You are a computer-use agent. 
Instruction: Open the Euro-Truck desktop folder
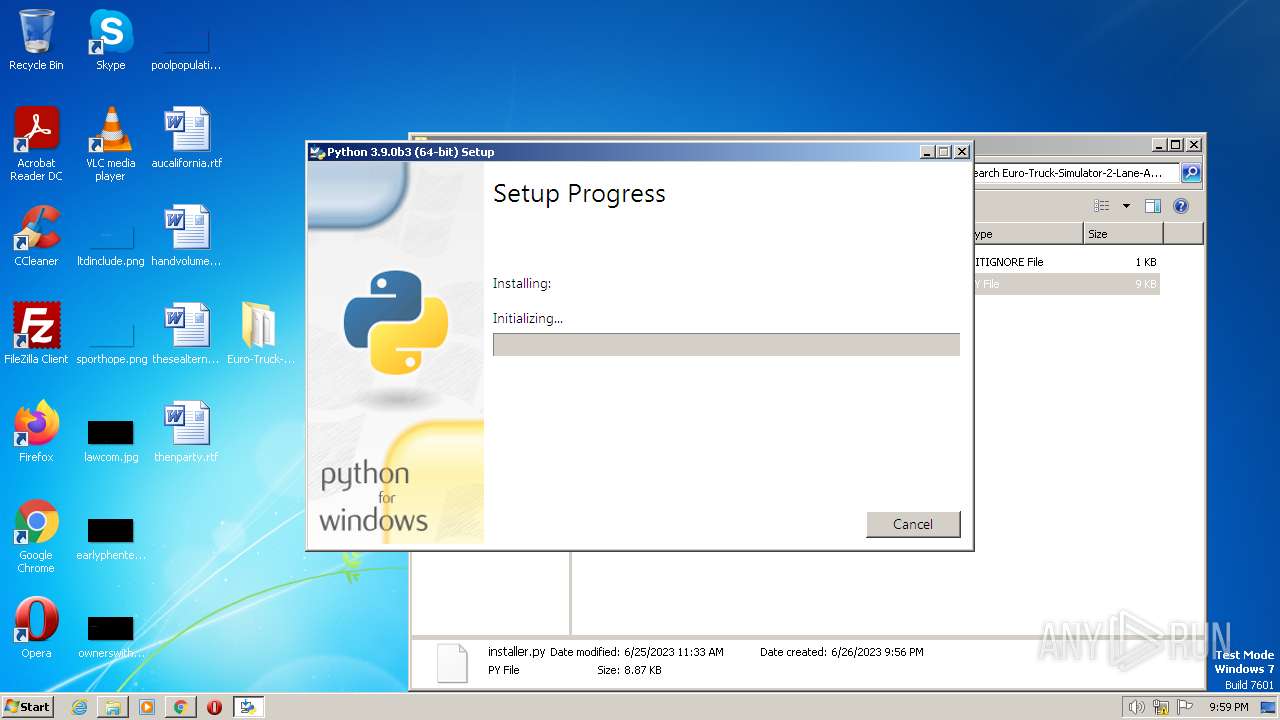pos(260,334)
